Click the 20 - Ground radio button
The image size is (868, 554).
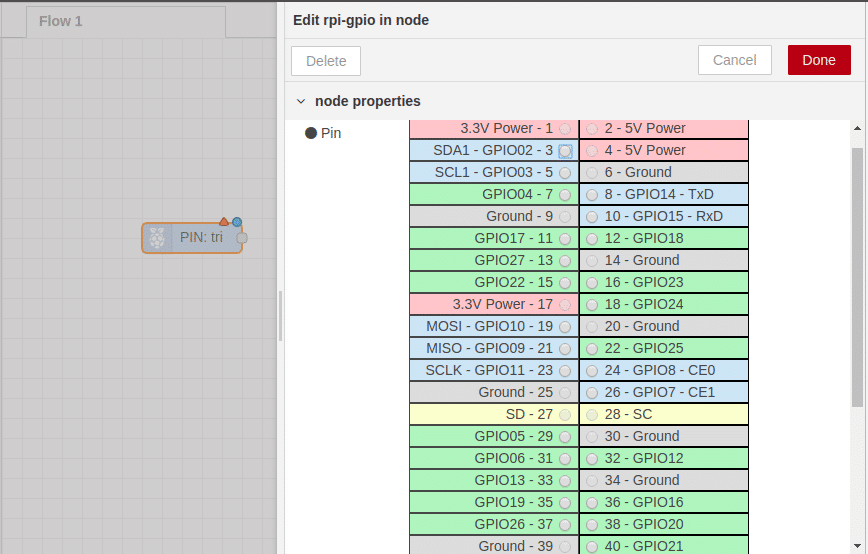[592, 327]
